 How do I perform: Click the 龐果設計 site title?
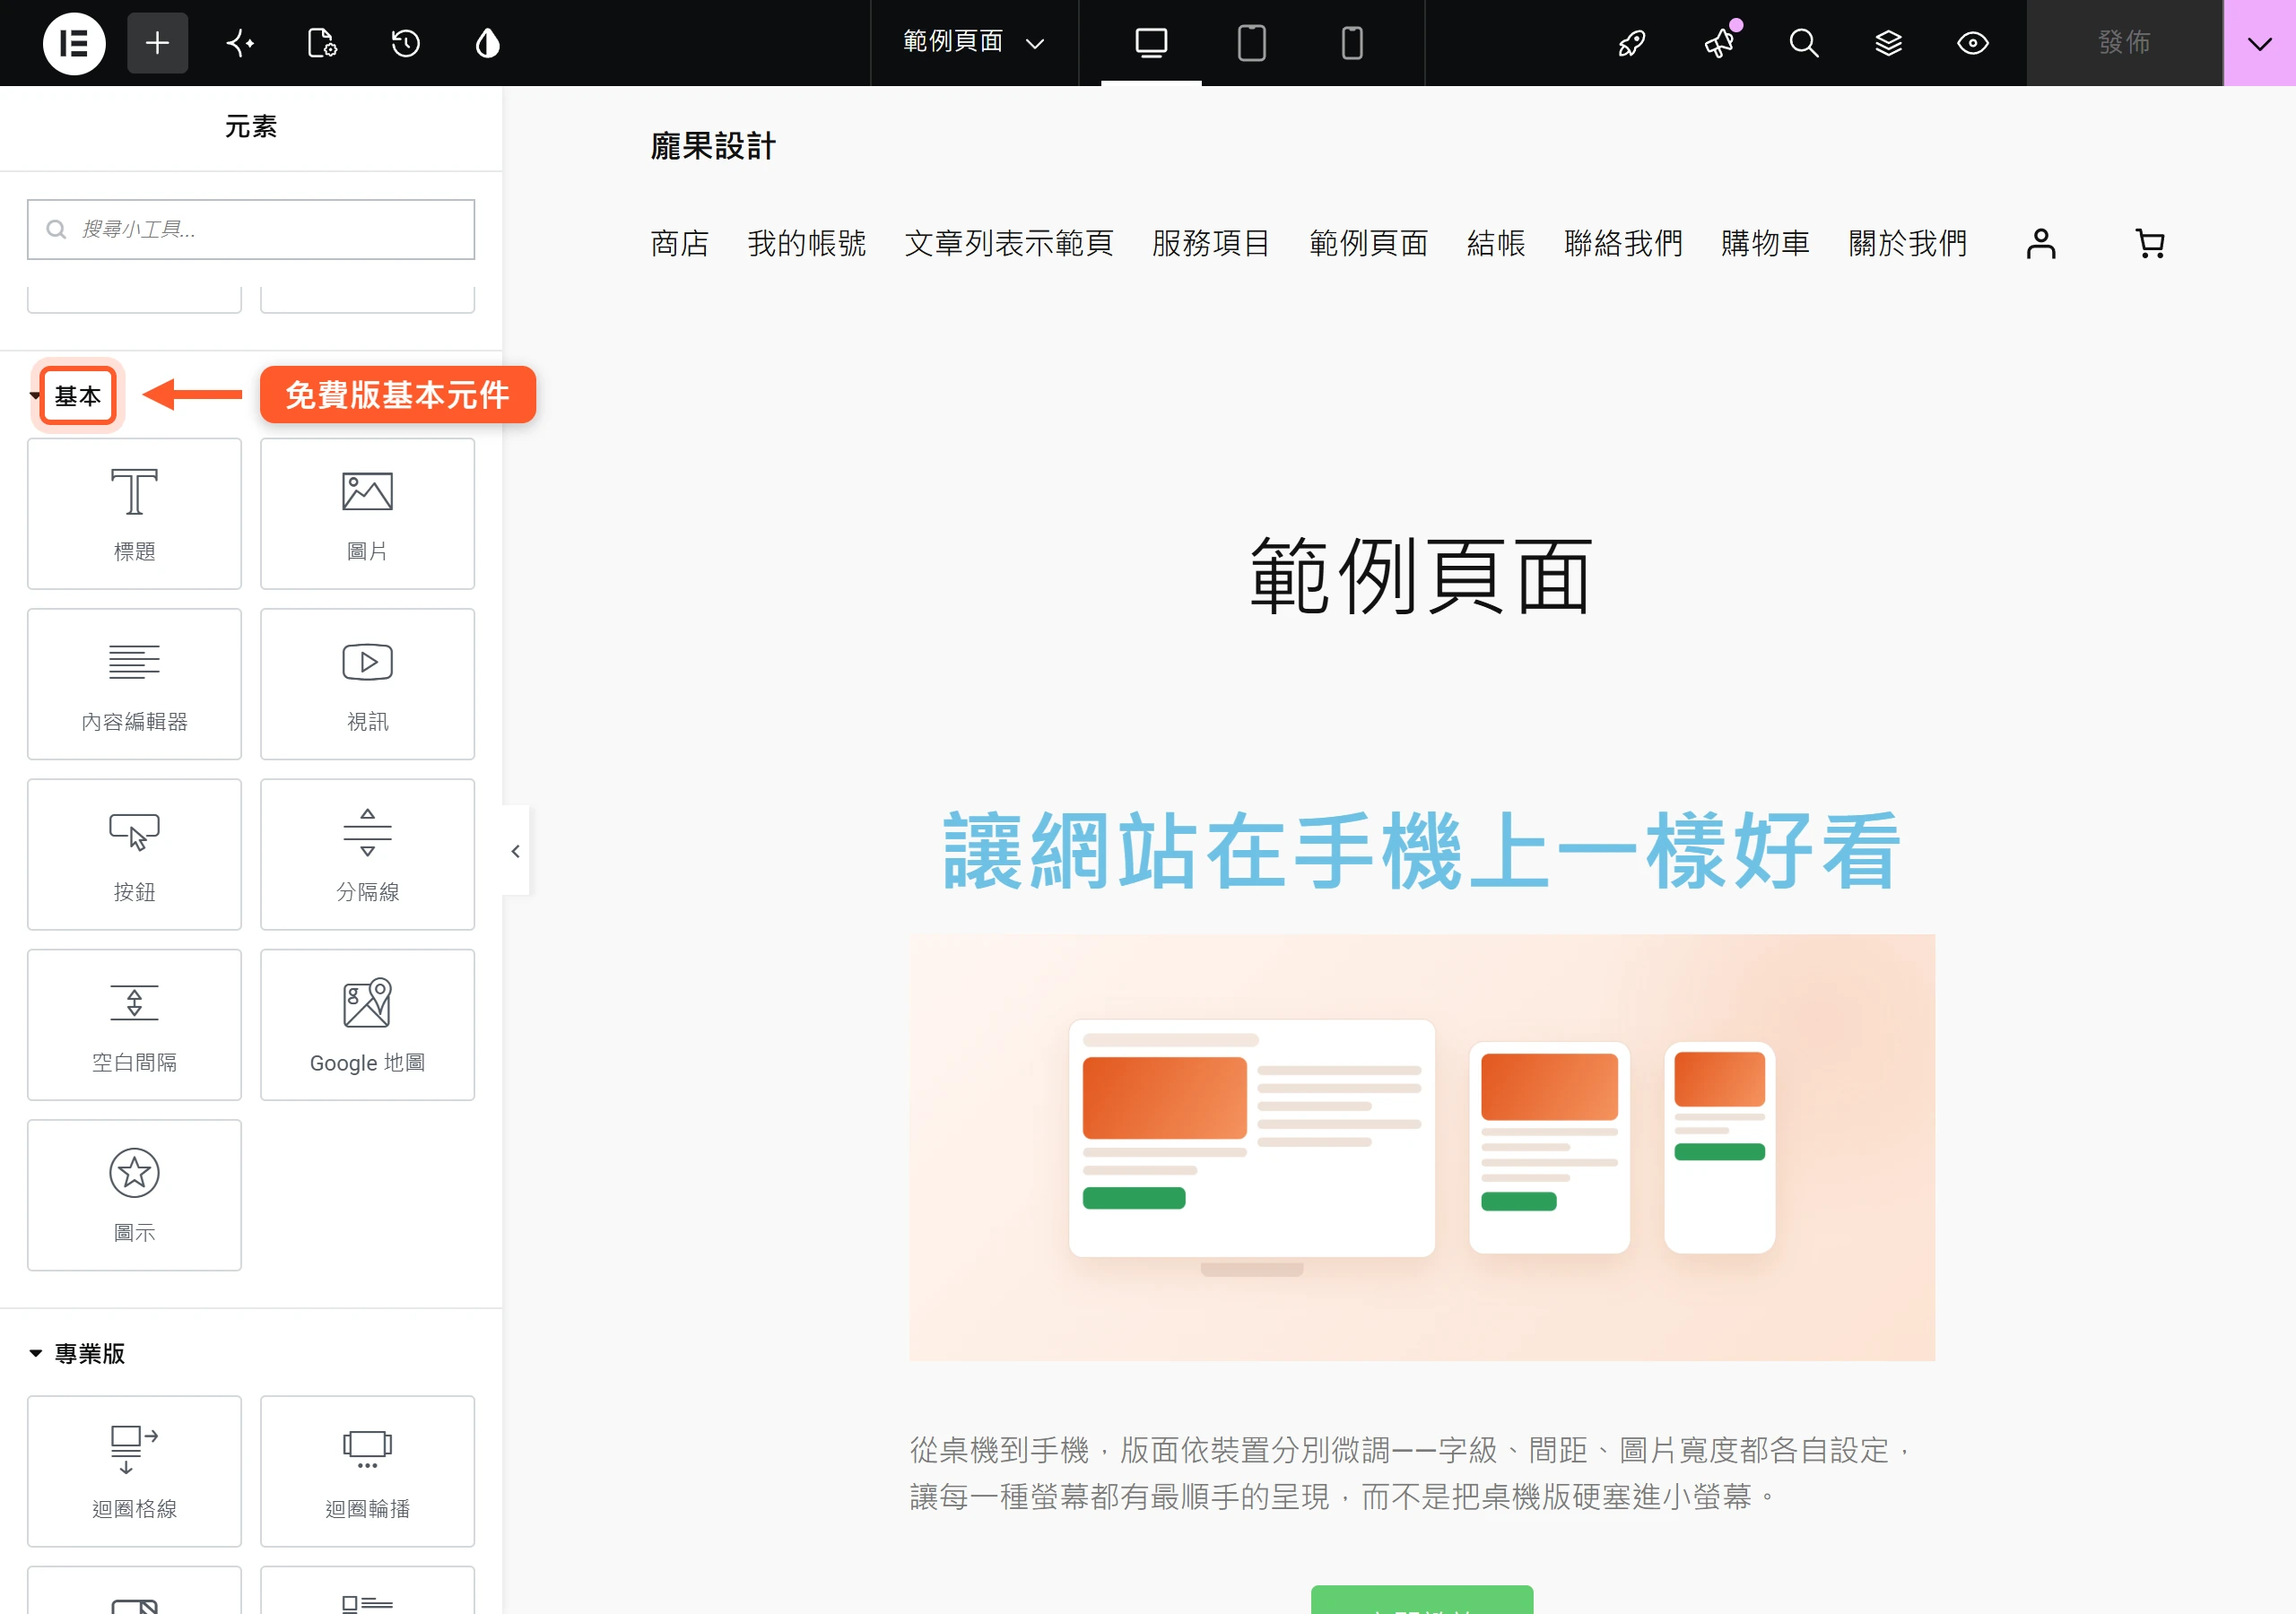(x=713, y=146)
